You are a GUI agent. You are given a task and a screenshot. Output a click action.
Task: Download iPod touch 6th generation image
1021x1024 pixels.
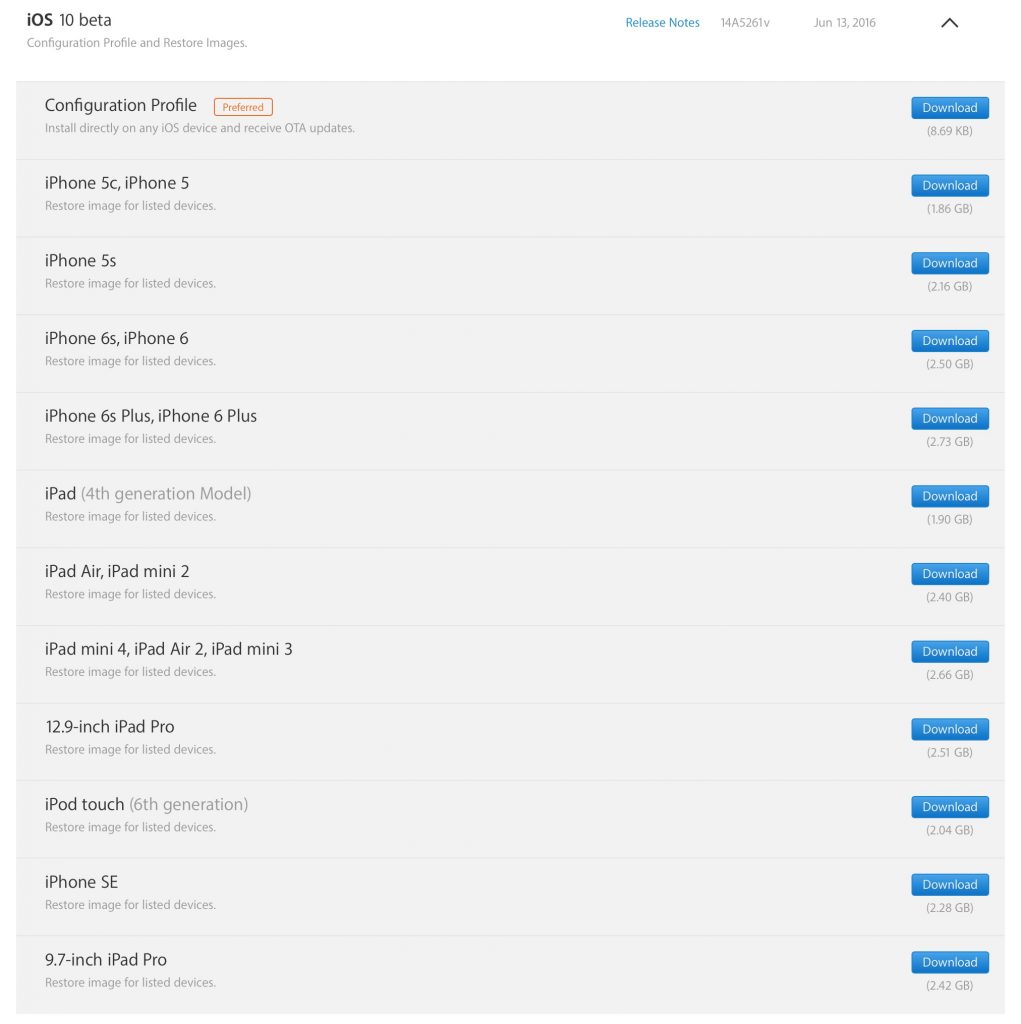pos(949,807)
